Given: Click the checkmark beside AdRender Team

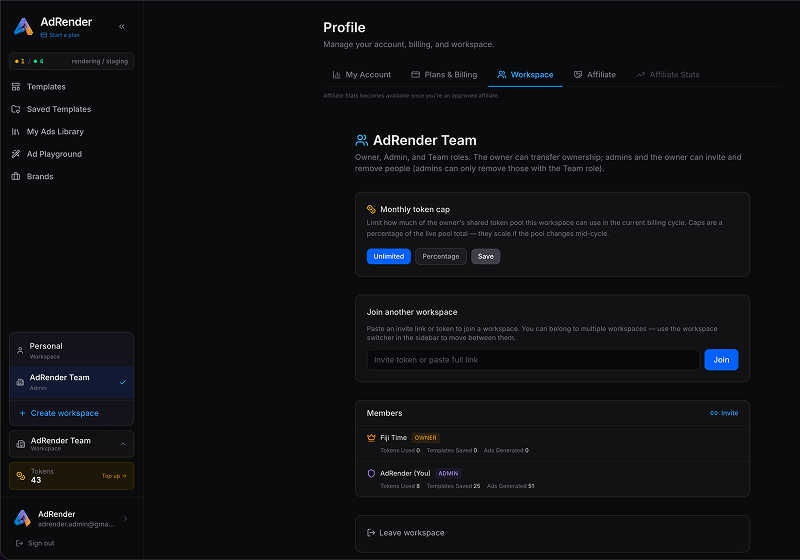Looking at the screenshot, I should point(123,382).
